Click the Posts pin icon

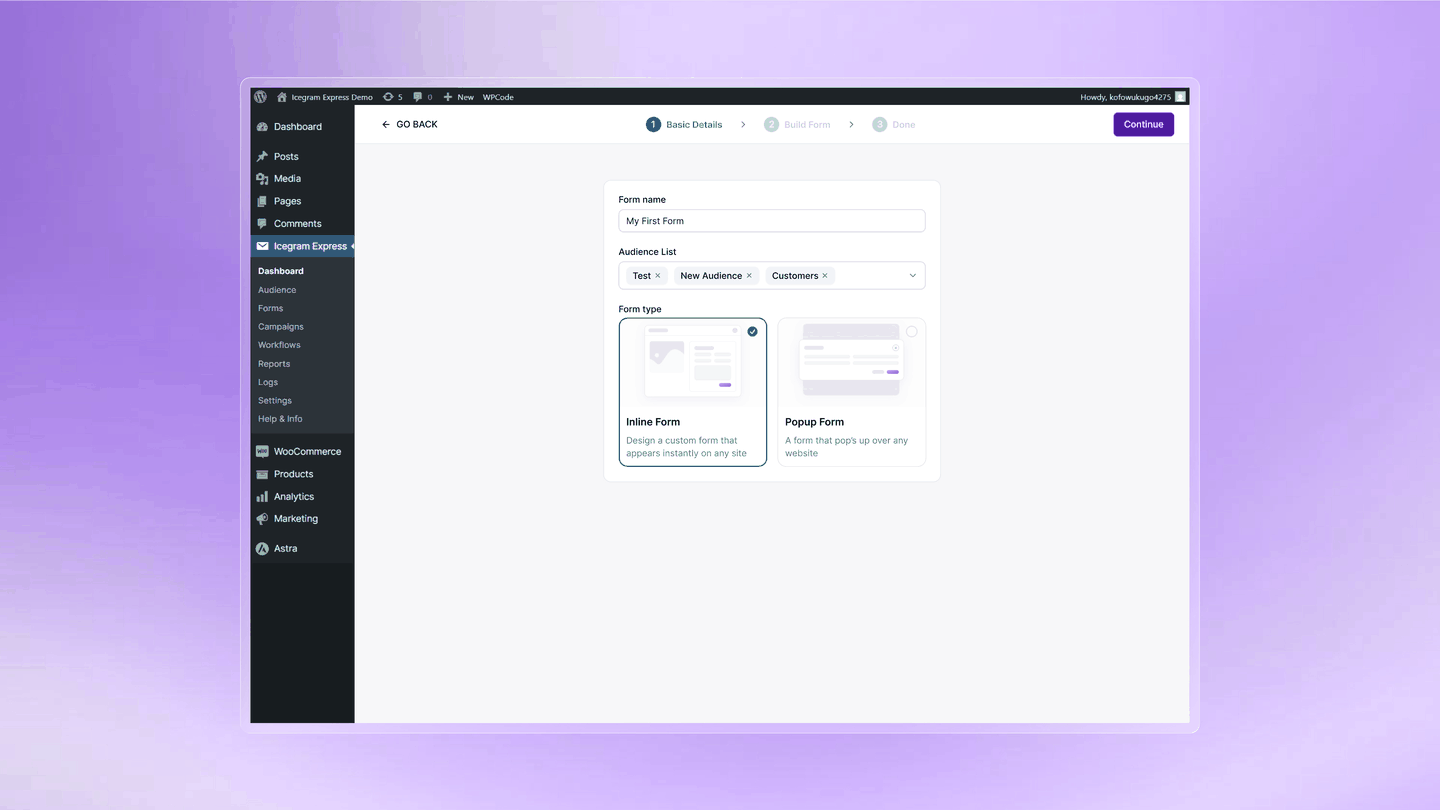(262, 157)
